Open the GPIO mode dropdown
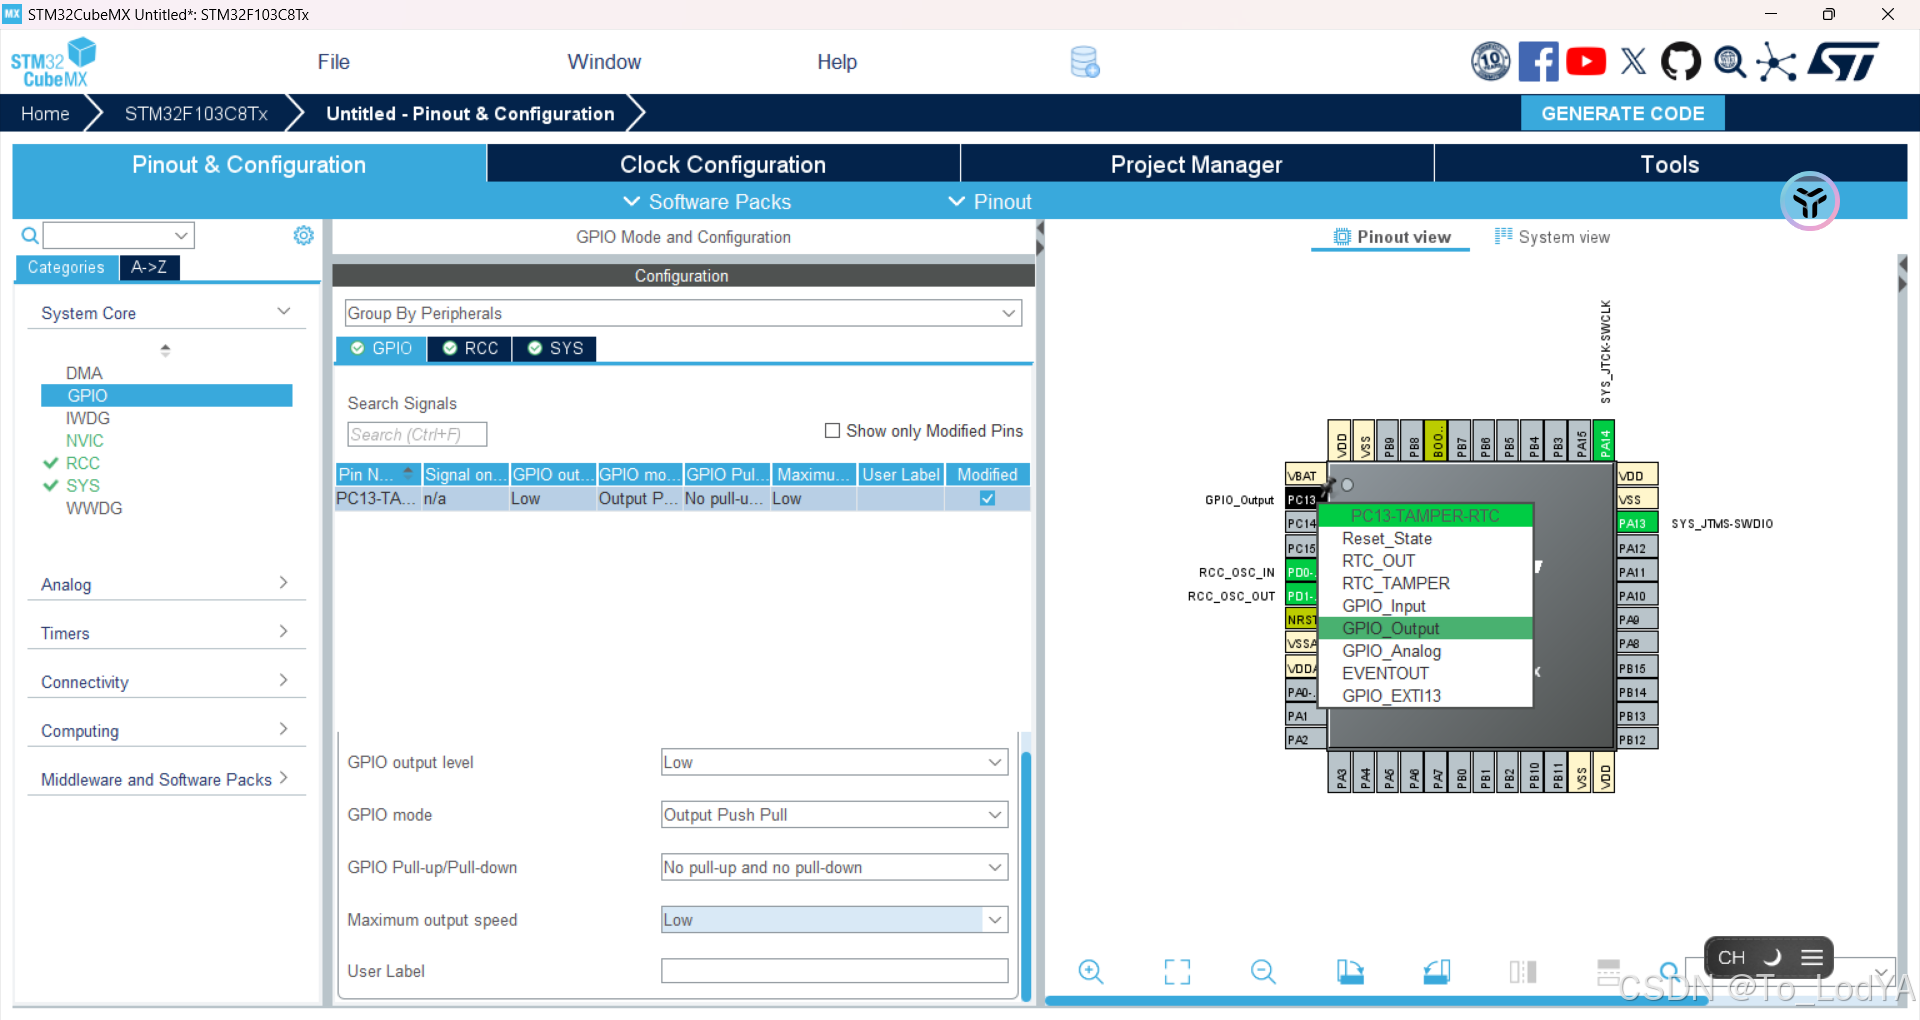 point(834,815)
